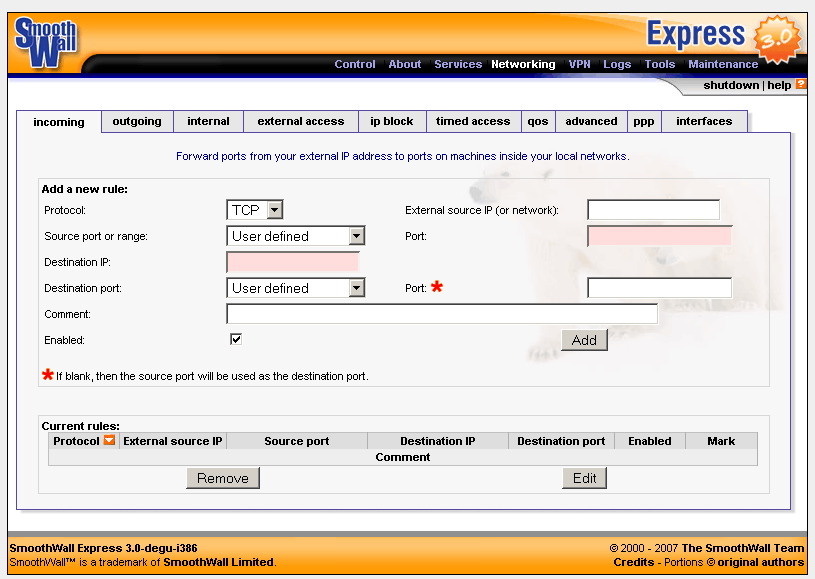The width and height of the screenshot is (815, 579).
Task: Click the SmoothWall logo
Action: click(46, 43)
